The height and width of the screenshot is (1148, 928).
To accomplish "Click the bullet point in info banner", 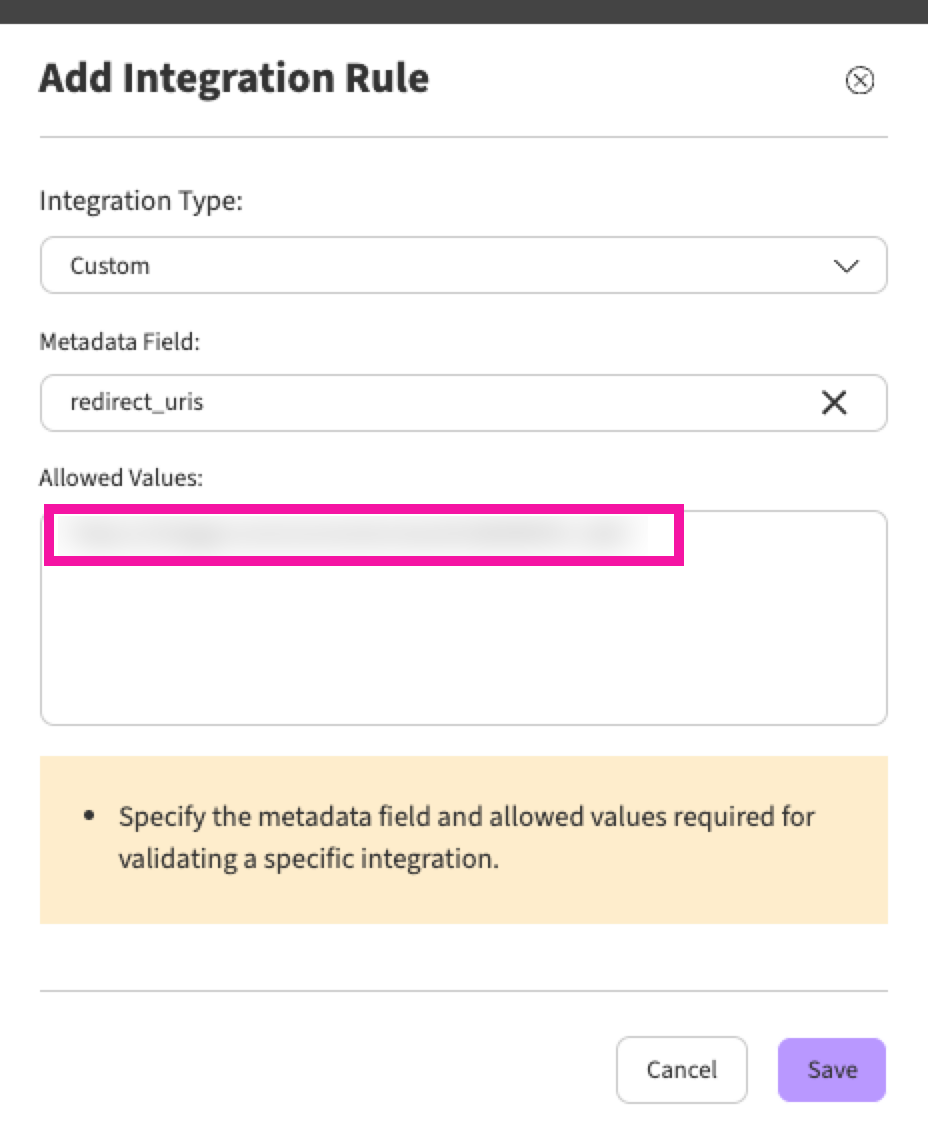I will pyautogui.click(x=89, y=816).
